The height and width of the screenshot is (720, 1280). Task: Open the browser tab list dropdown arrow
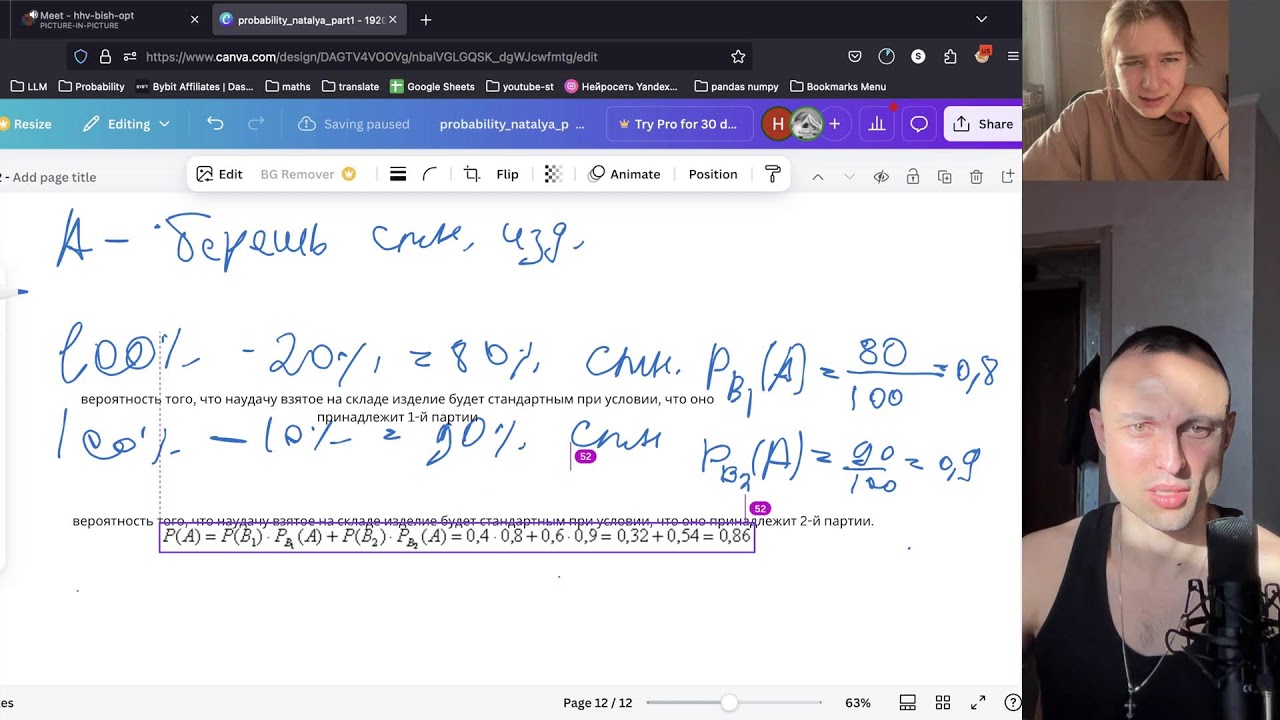coord(981,19)
